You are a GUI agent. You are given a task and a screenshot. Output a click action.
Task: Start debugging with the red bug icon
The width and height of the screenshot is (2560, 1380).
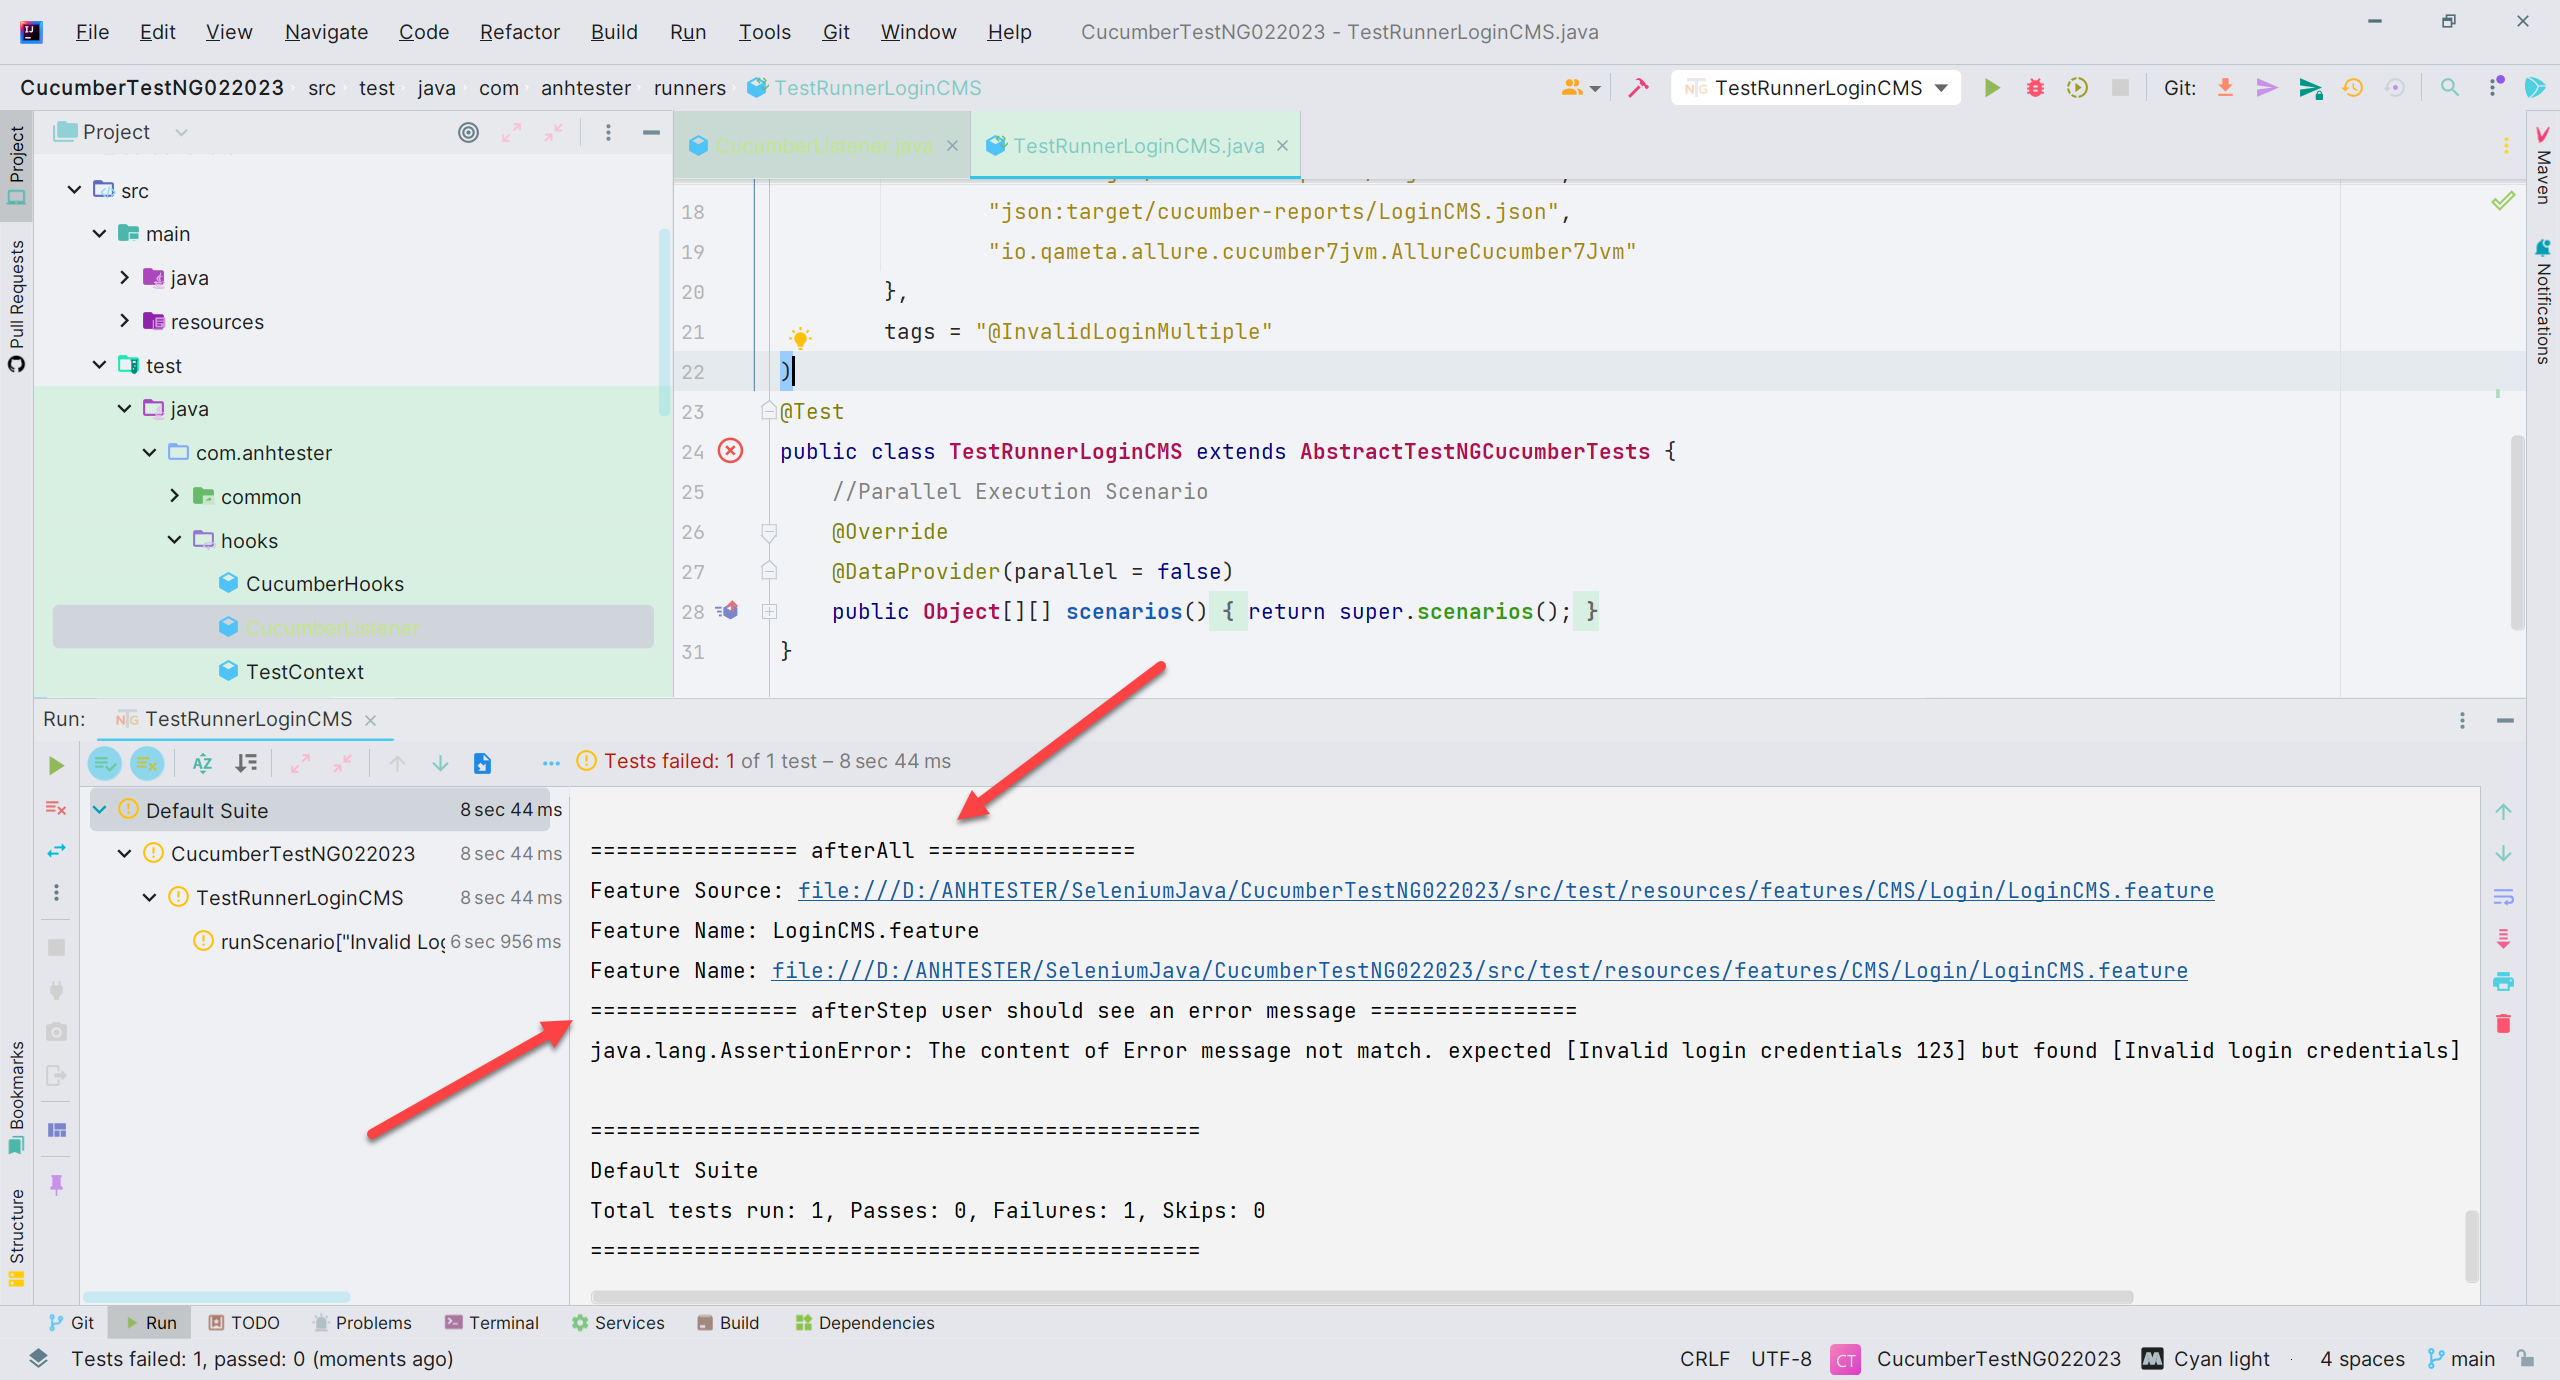2034,88
